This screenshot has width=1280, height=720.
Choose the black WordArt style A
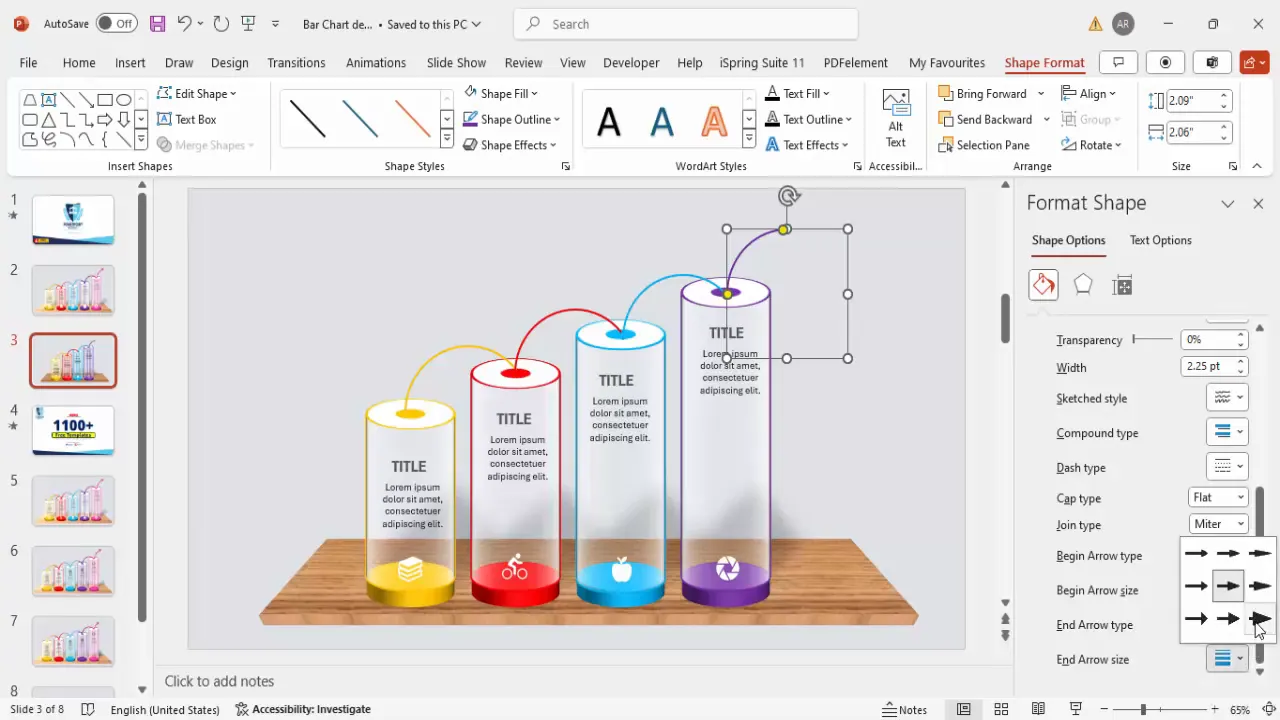point(609,121)
